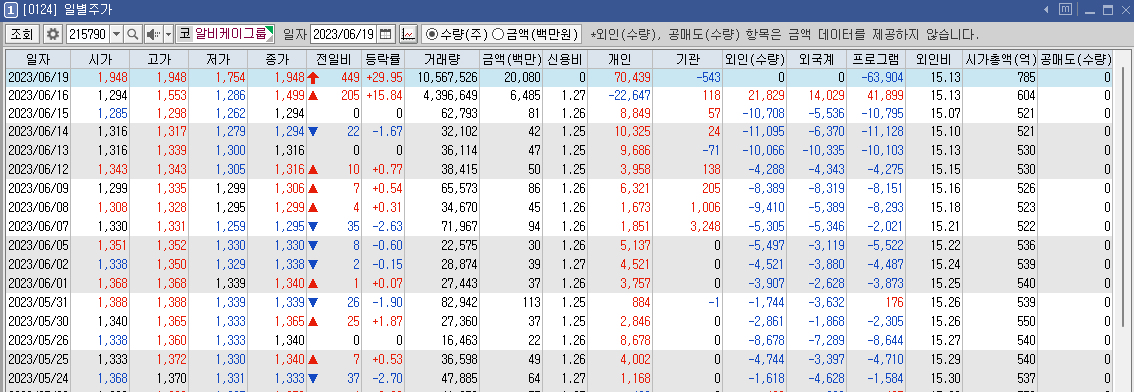Click the change rate -2.70
This screenshot has height=392, width=1134.
point(388,377)
